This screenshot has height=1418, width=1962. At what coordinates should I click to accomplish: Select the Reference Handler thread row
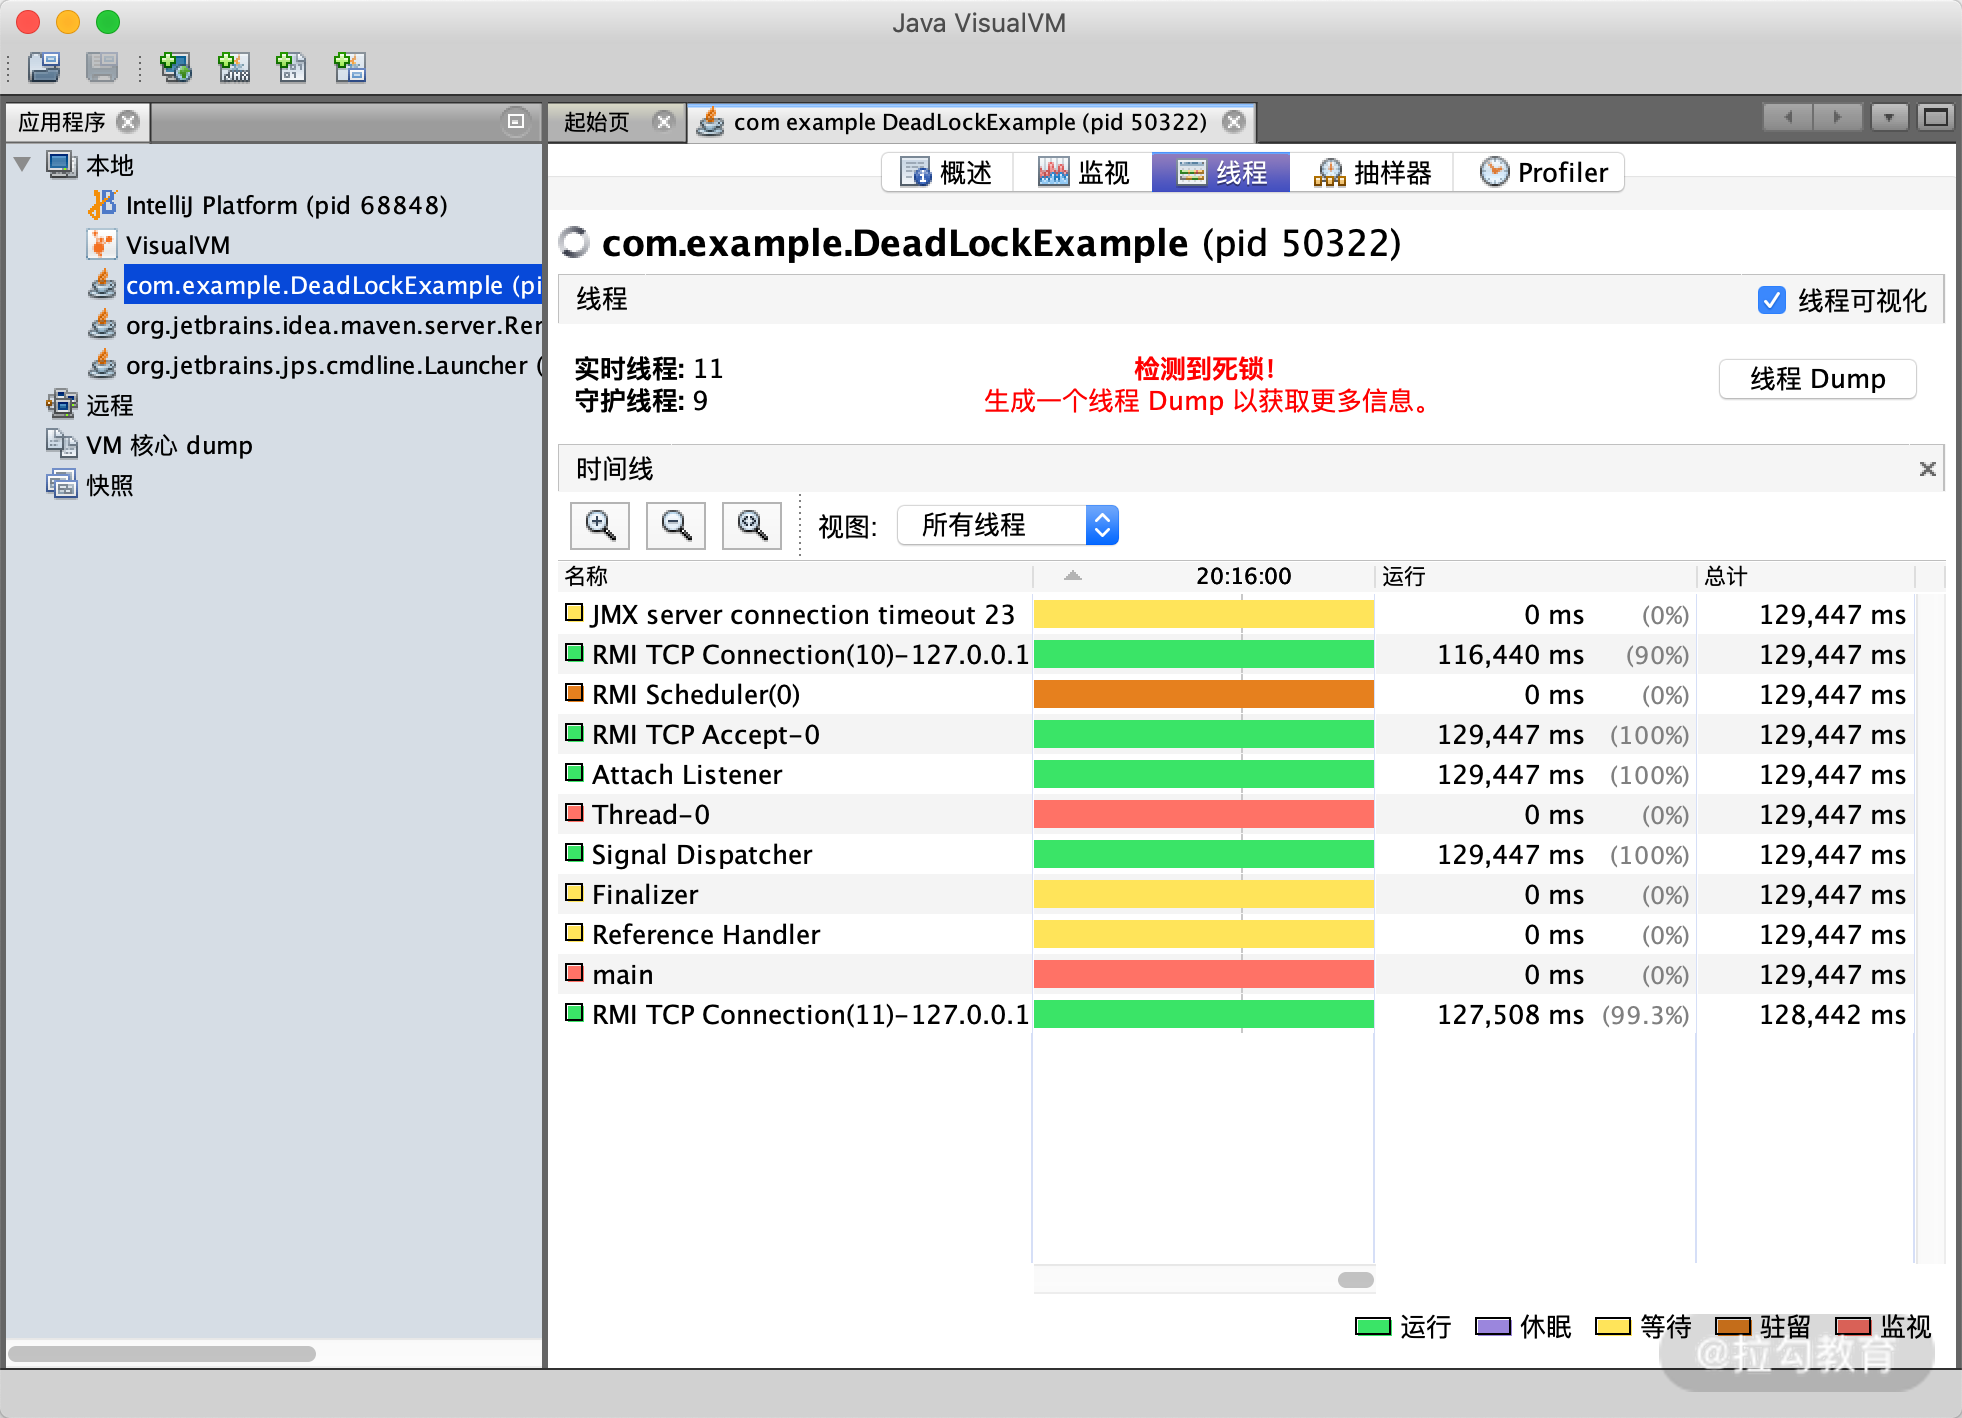[1236, 934]
